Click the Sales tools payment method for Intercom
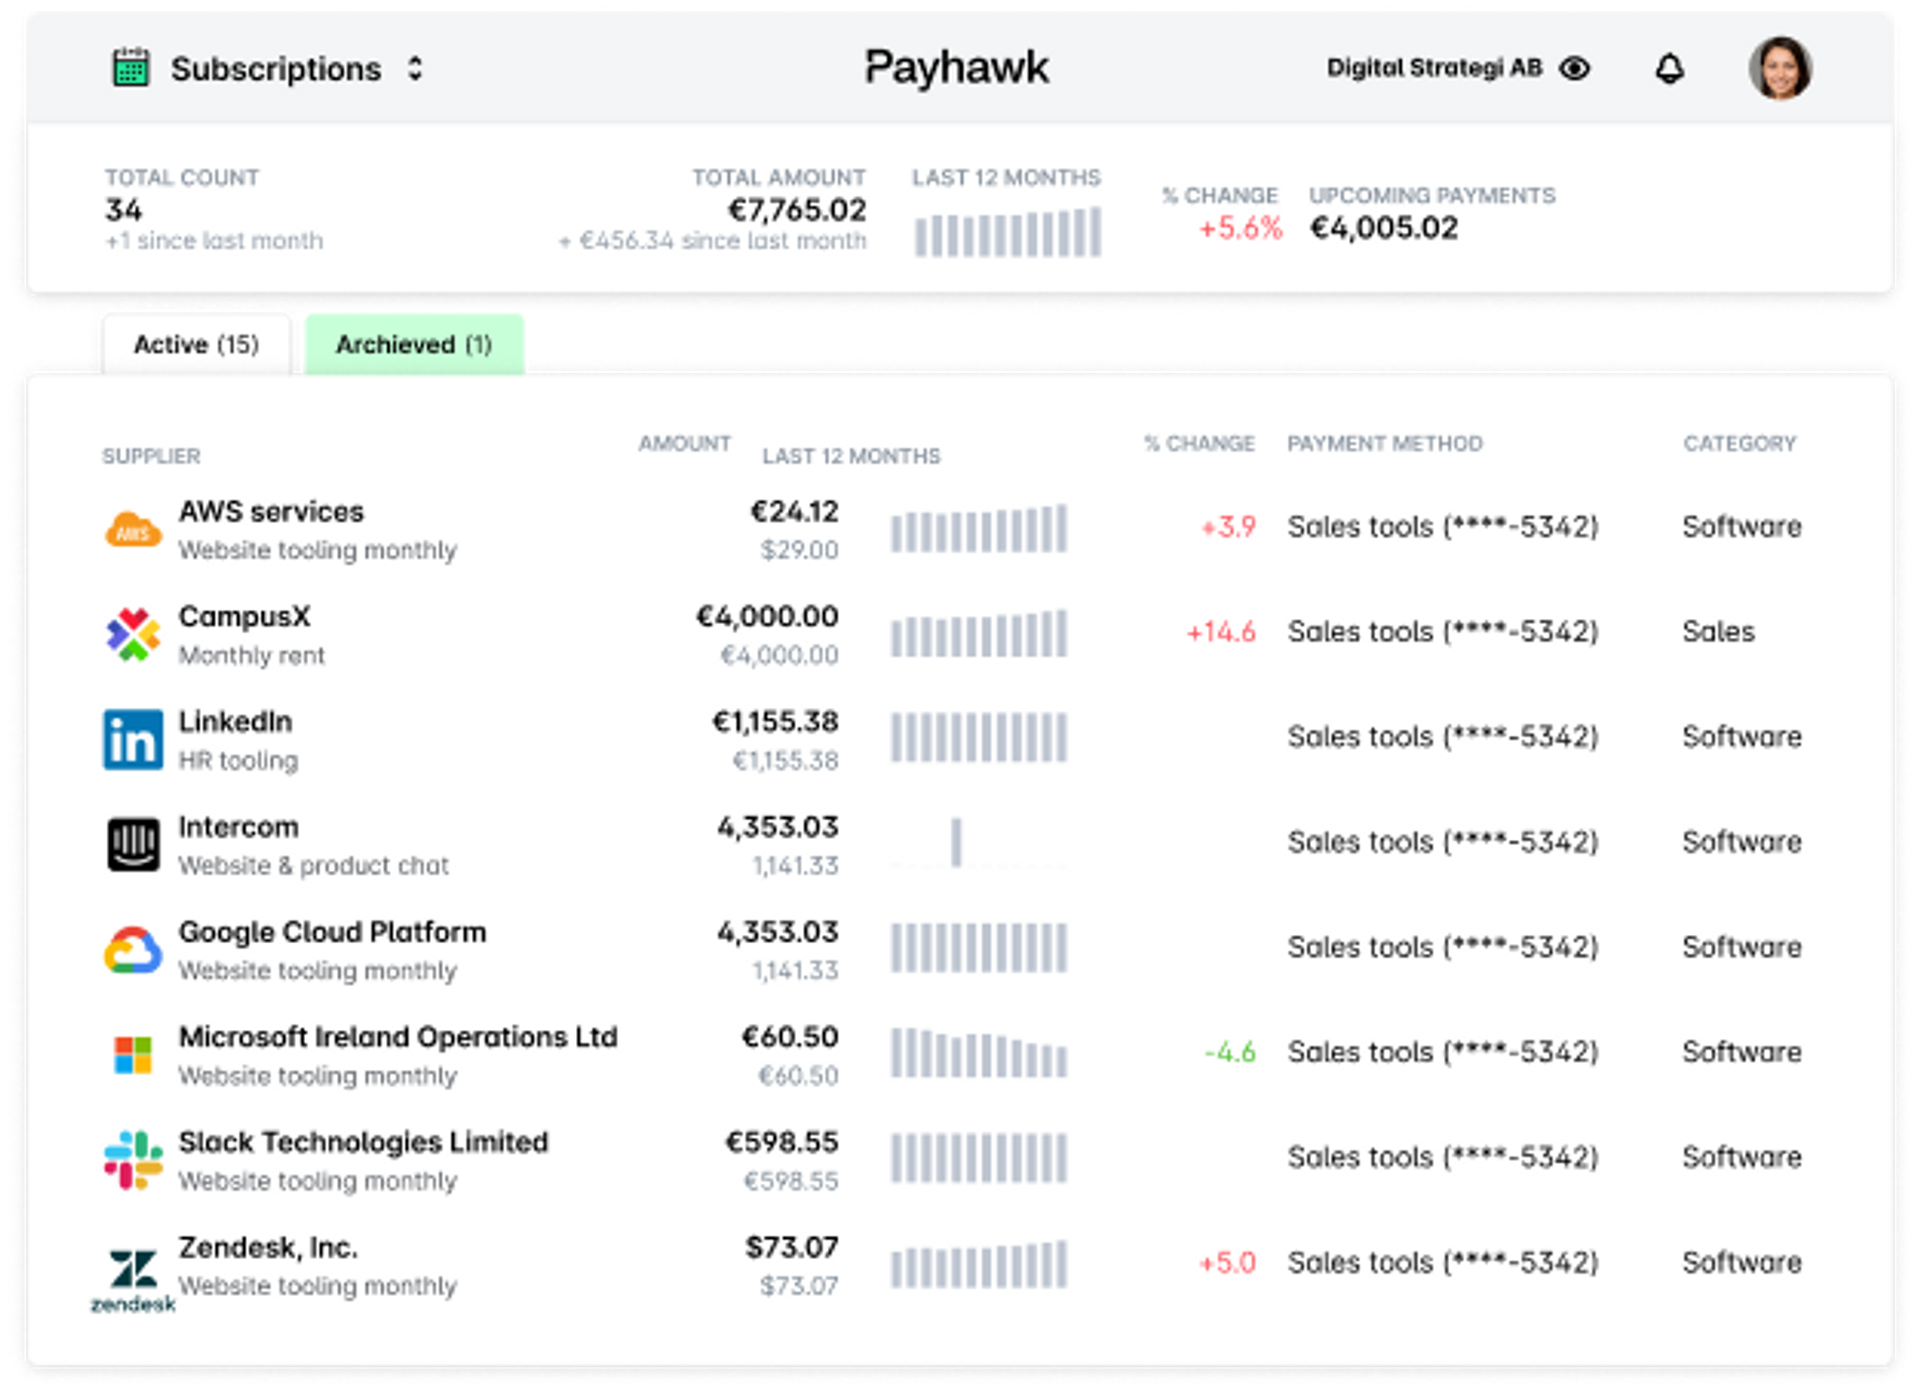 pyautogui.click(x=1443, y=842)
